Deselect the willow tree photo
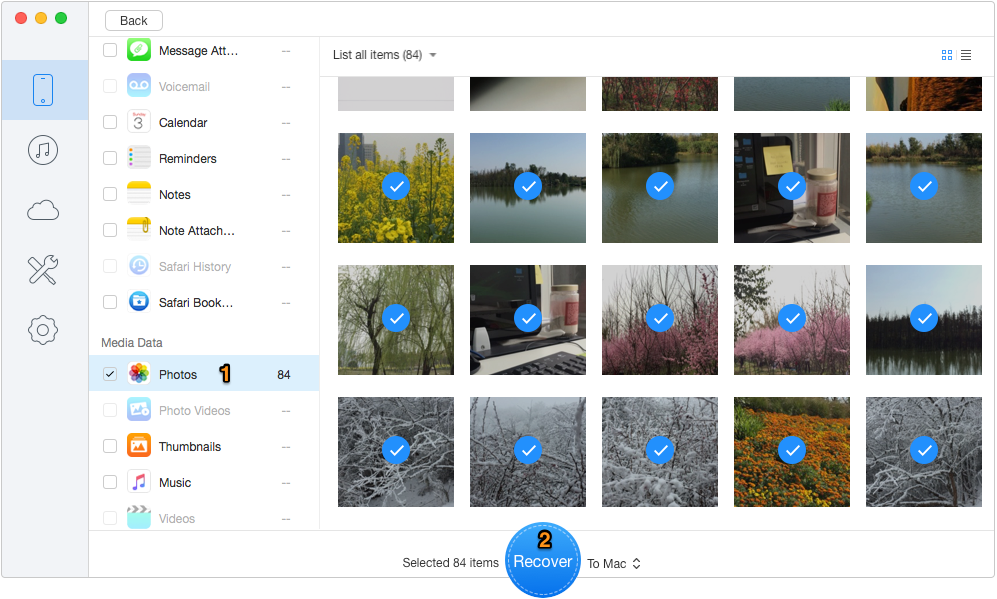This screenshot has height=599, width=997. click(x=396, y=320)
